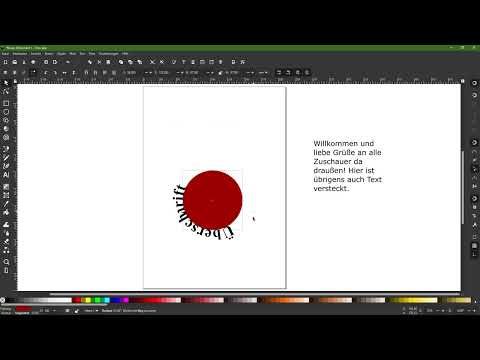Select the Rectangle tool

point(6,104)
